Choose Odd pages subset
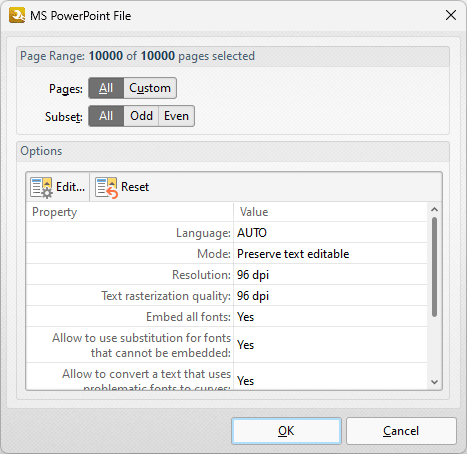The height and width of the screenshot is (454, 467). click(x=141, y=116)
